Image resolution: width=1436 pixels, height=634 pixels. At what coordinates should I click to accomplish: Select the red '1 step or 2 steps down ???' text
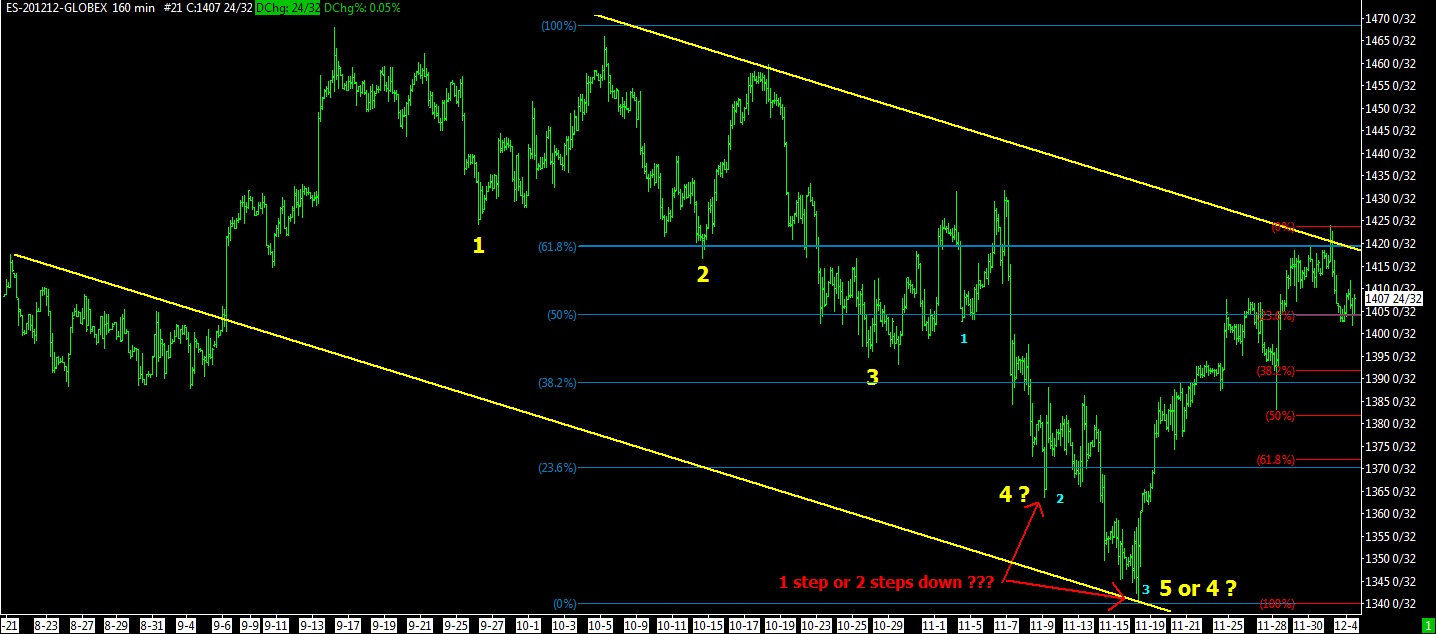point(886,581)
